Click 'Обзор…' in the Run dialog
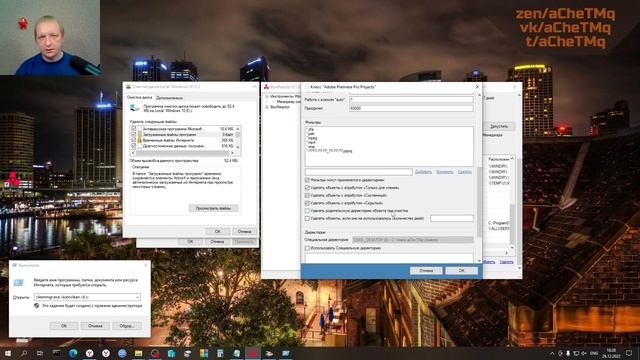The height and width of the screenshot is (360, 640). [x=127, y=326]
